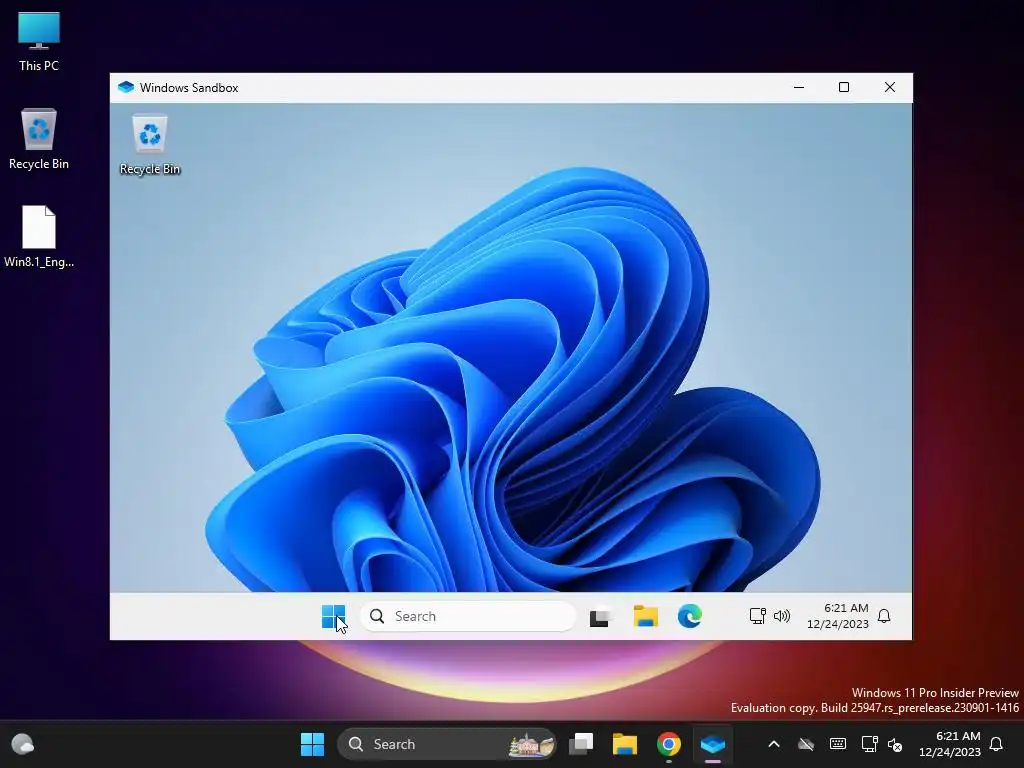This screenshot has width=1024, height=768.
Task: Launch File Explorer in the sandbox taskbar
Action: click(x=645, y=616)
